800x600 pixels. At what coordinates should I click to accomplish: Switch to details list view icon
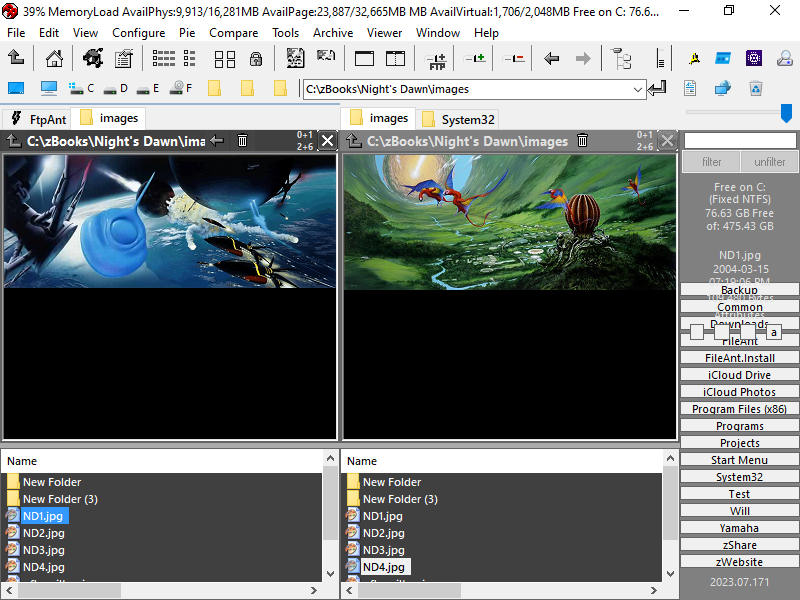pyautogui.click(x=164, y=58)
